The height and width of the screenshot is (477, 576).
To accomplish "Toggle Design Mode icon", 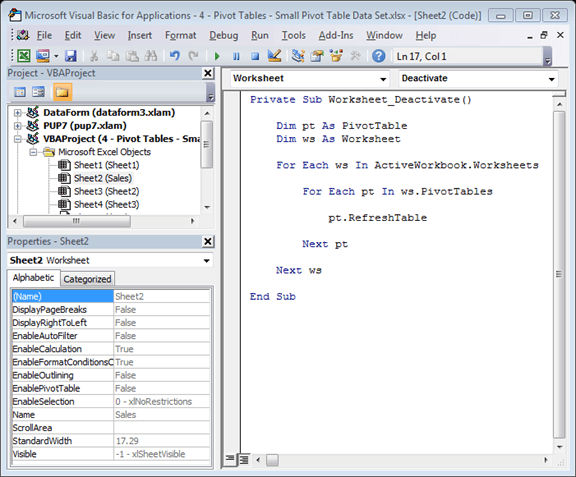I will [274, 56].
